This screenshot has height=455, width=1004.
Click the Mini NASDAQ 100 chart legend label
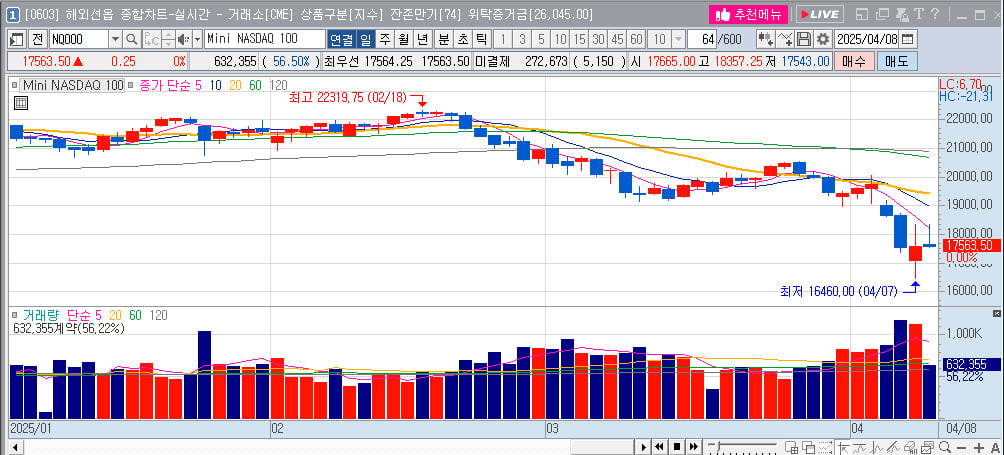pos(72,85)
